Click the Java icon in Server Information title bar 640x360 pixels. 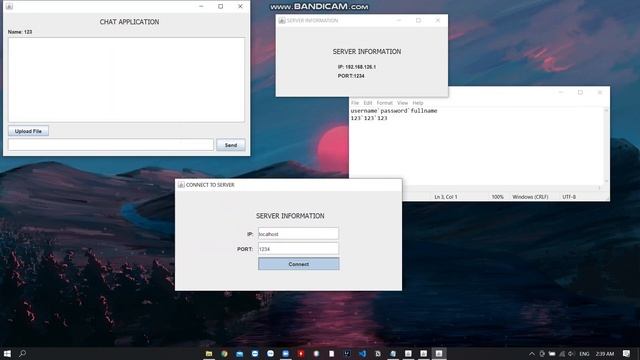pyautogui.click(x=282, y=20)
